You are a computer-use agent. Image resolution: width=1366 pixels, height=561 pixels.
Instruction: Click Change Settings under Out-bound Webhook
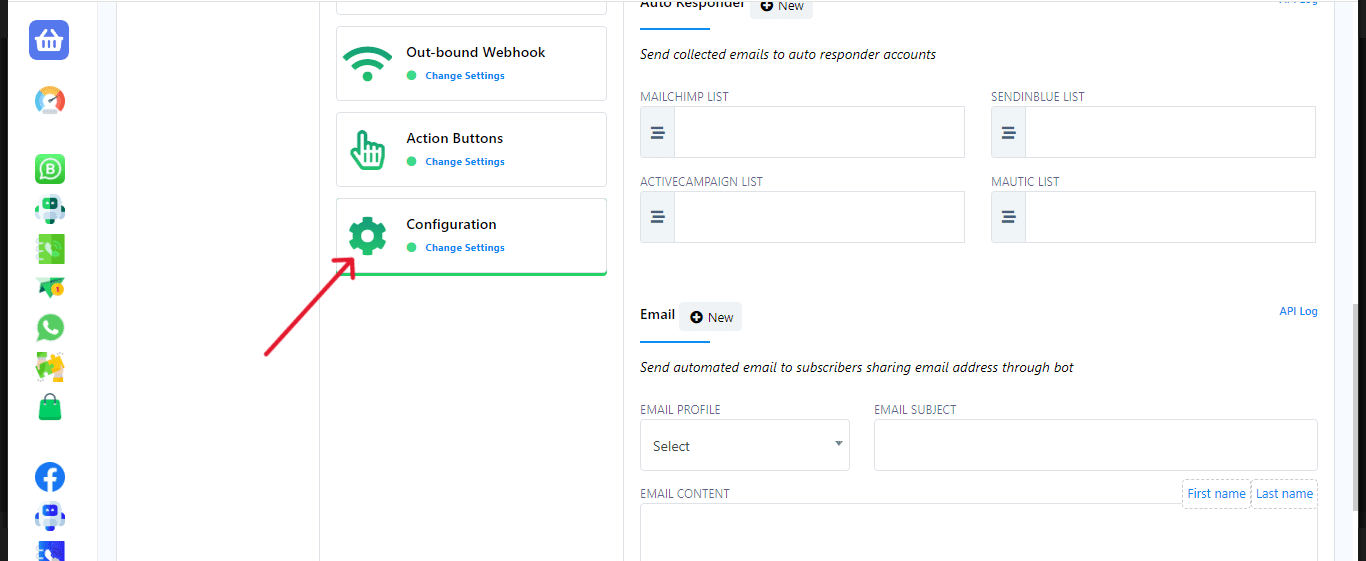464,76
